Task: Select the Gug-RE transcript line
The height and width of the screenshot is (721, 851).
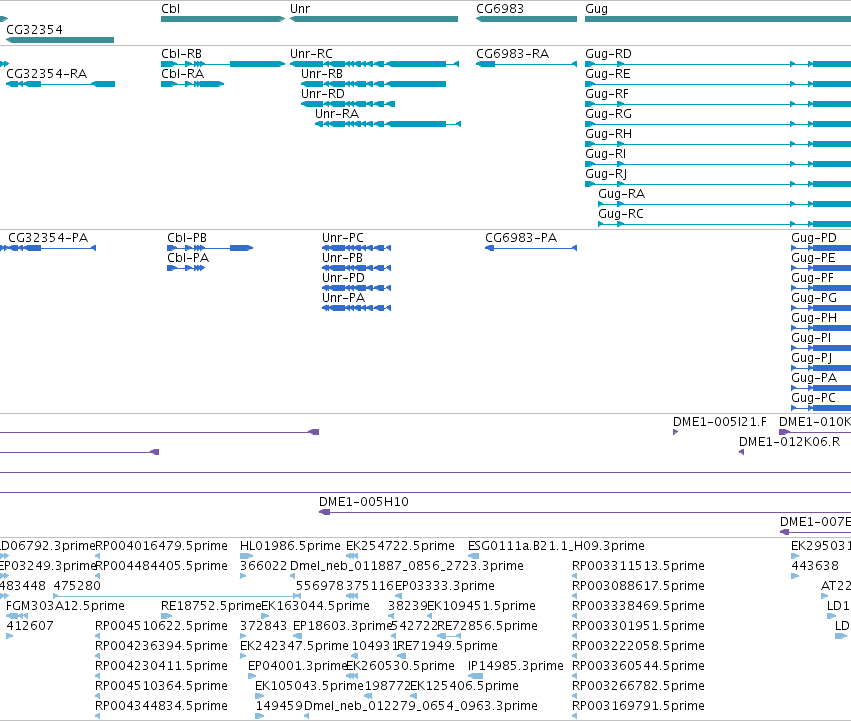Action: 718,84
